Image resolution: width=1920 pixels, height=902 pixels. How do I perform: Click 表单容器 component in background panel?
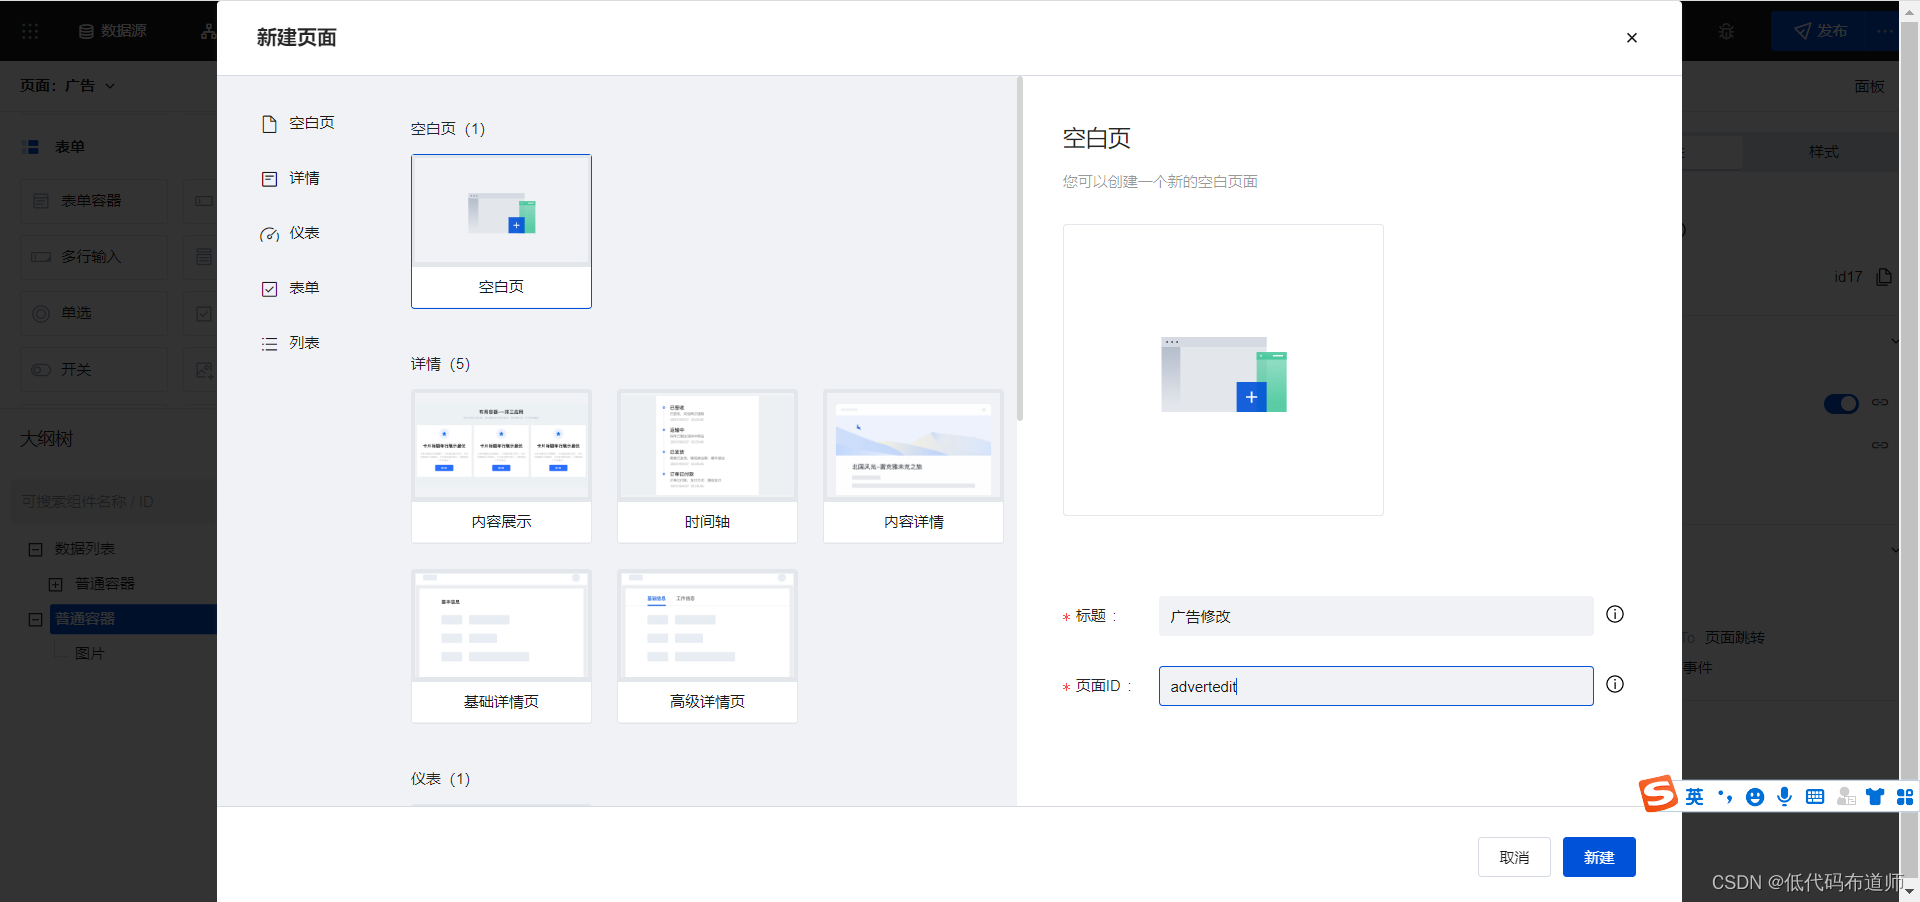[x=94, y=201]
